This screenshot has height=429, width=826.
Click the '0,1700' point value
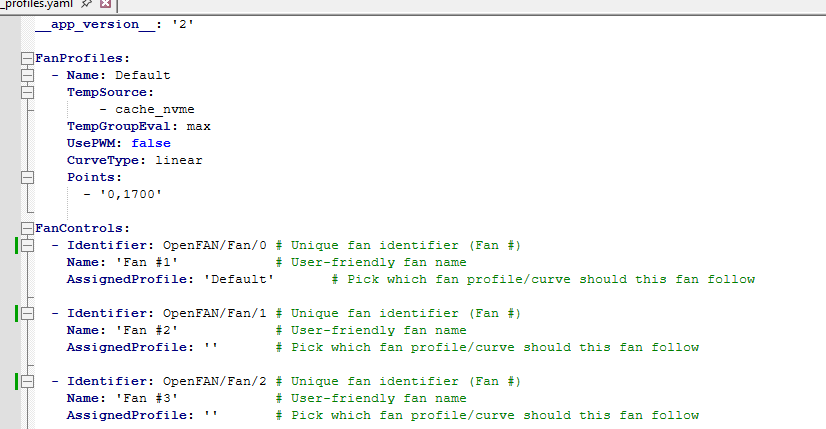coord(131,194)
